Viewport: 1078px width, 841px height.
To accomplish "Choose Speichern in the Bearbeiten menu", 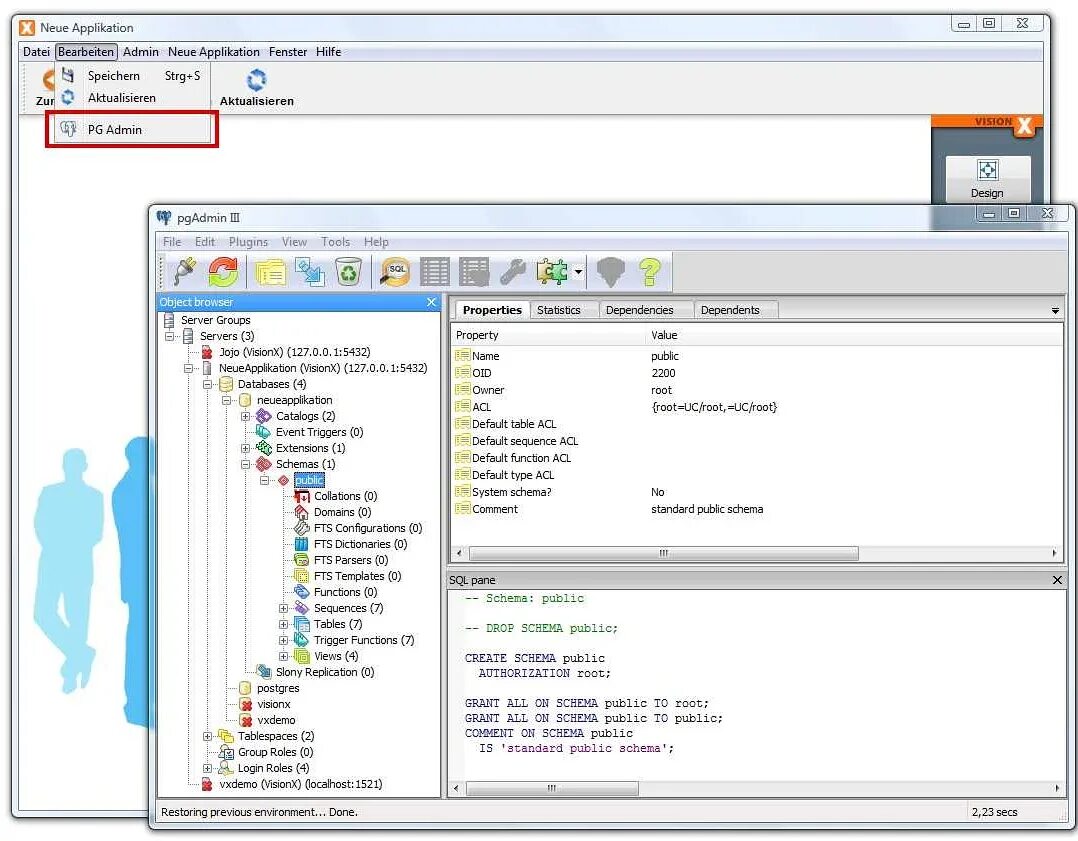I will 131,76.
